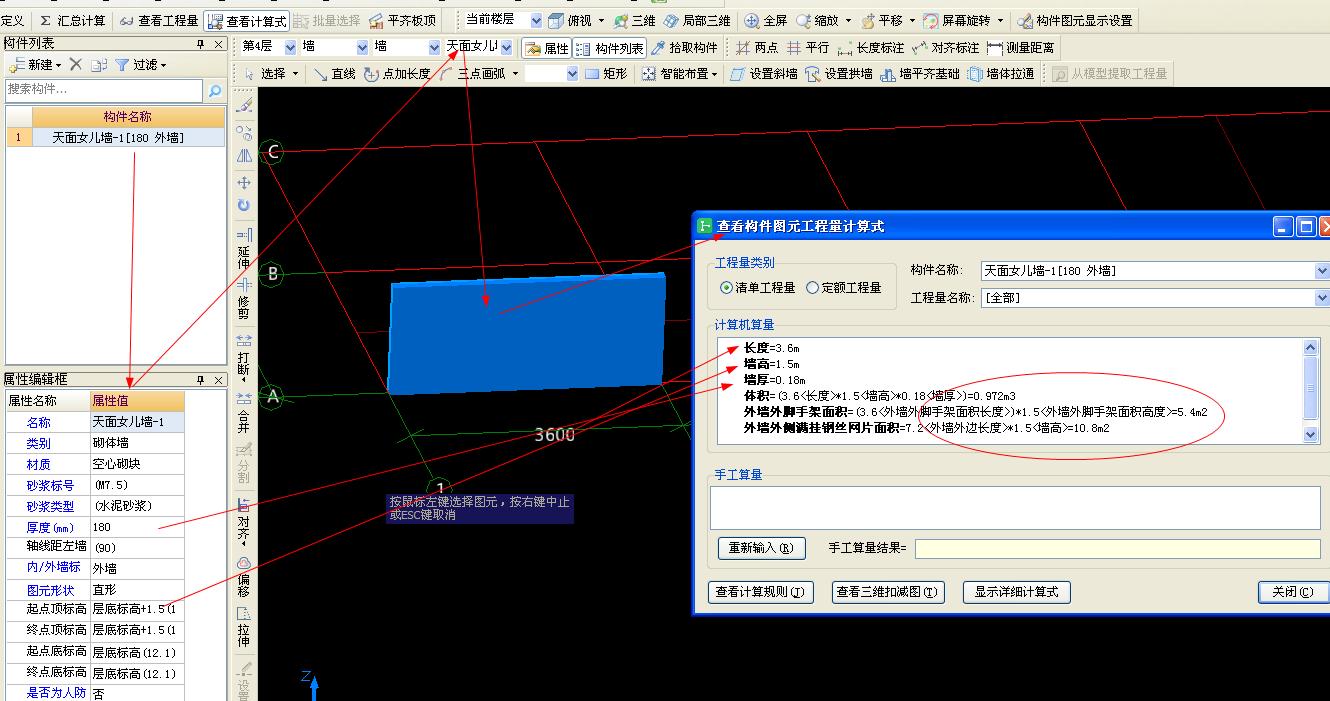Click the 平齐板顶 toolbar tool
The image size is (1330, 701).
402,20
